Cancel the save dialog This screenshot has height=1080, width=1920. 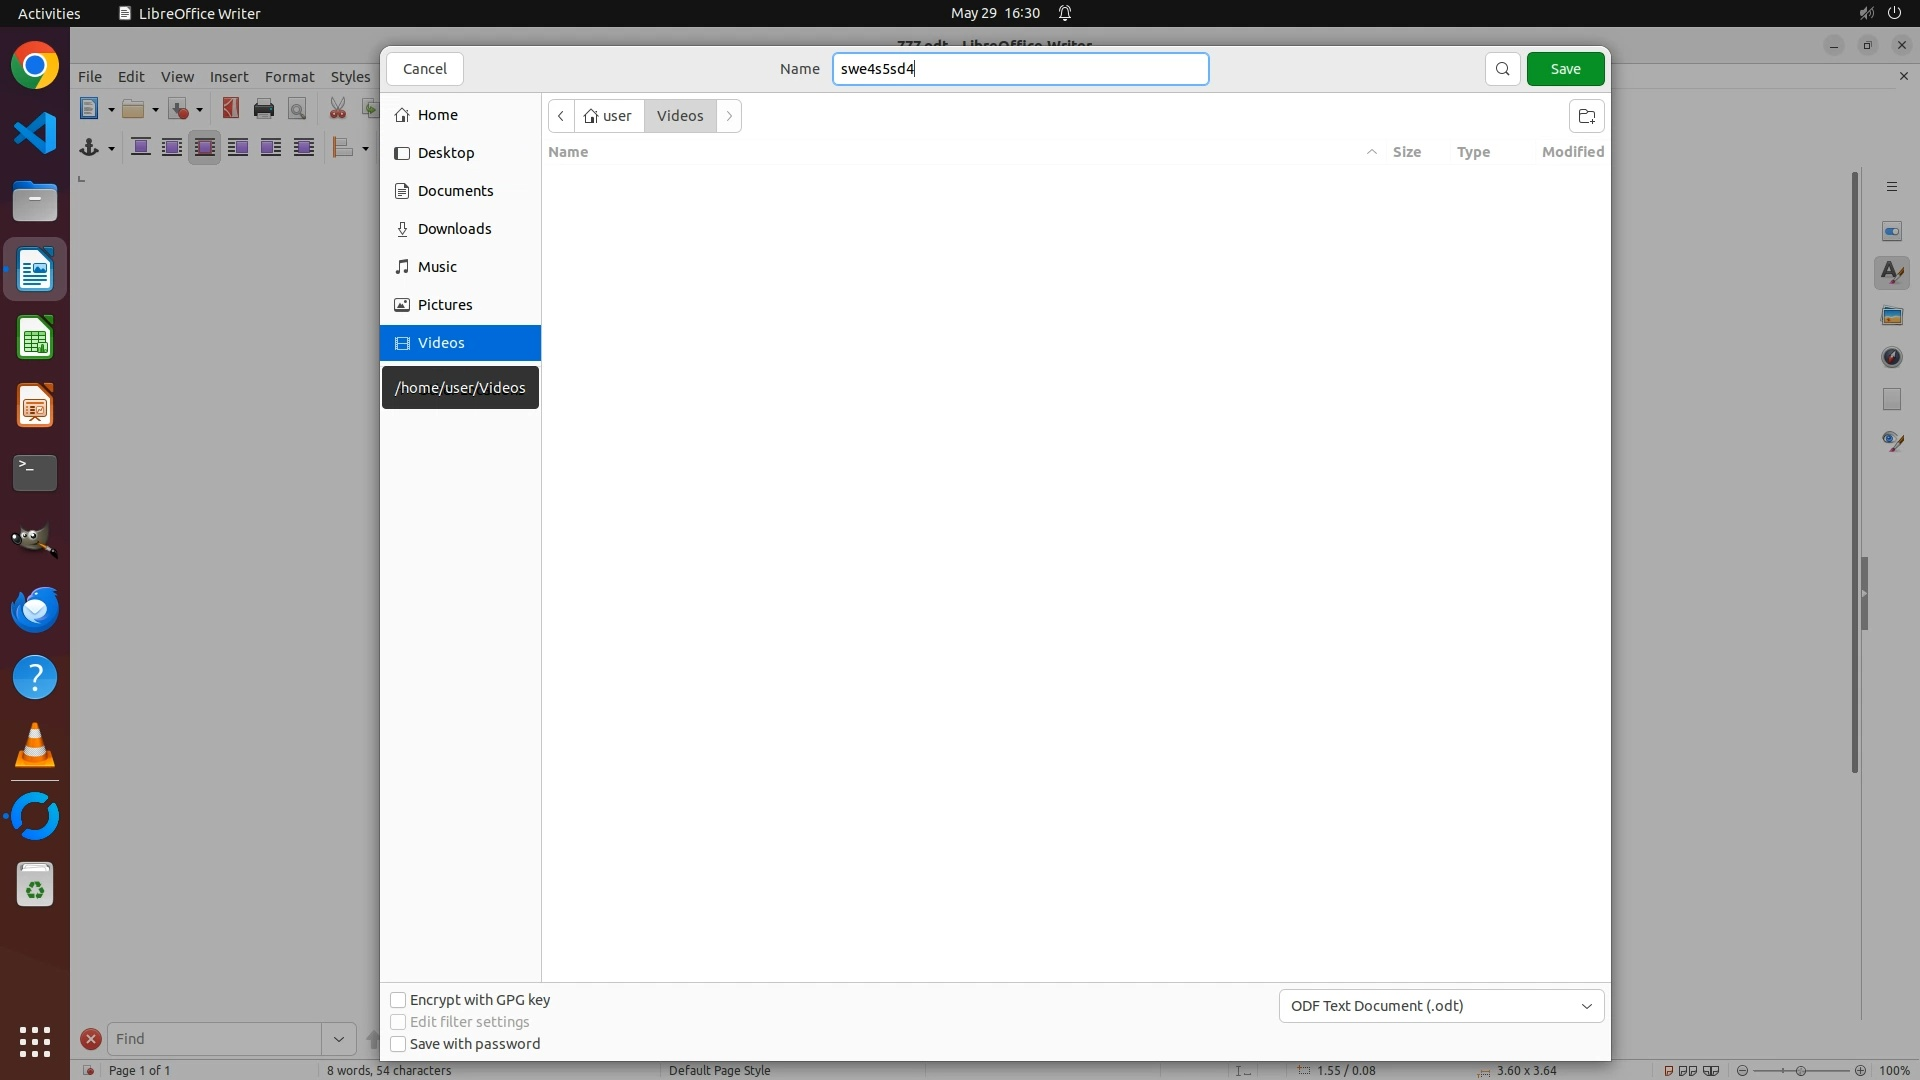[424, 69]
